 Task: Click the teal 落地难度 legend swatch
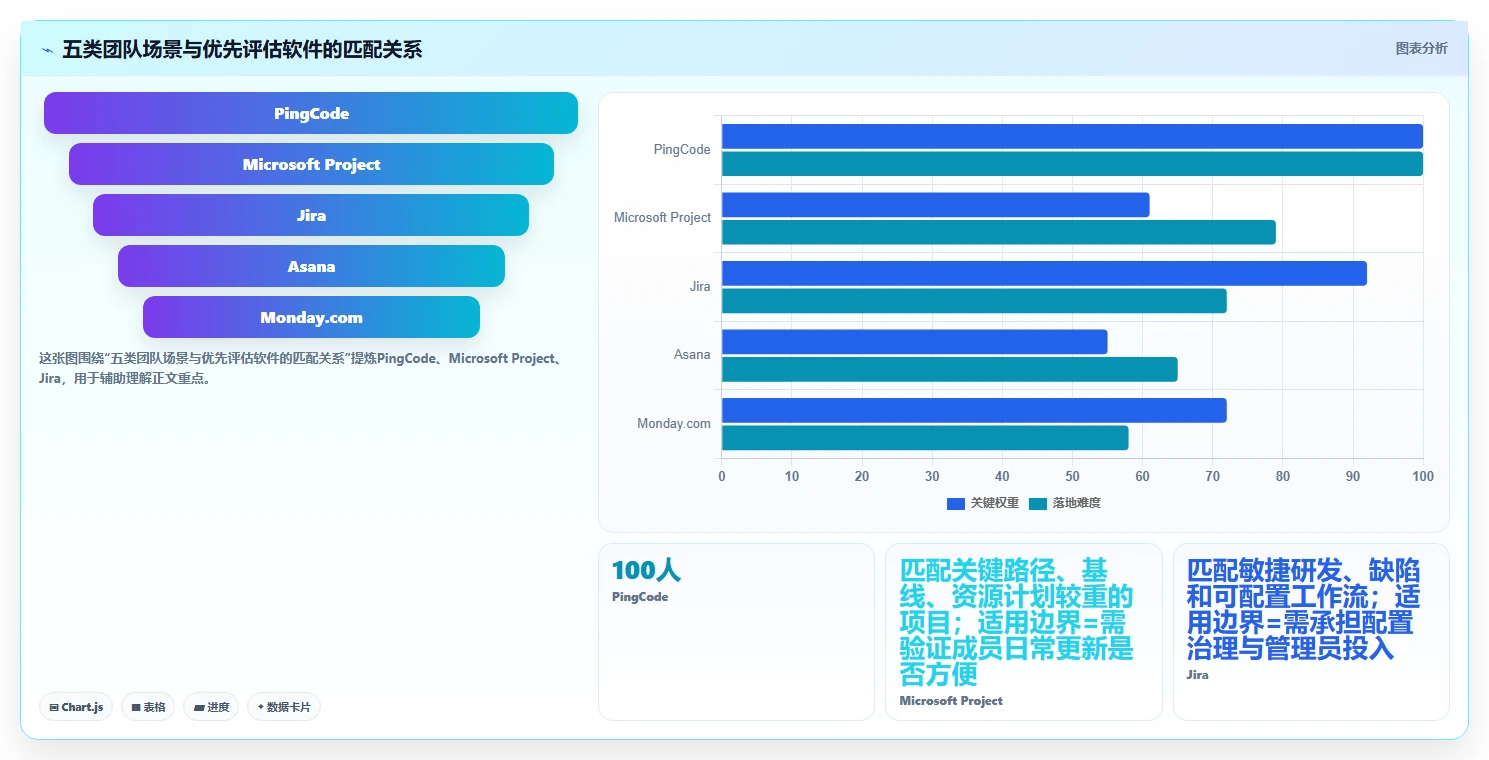[1038, 503]
